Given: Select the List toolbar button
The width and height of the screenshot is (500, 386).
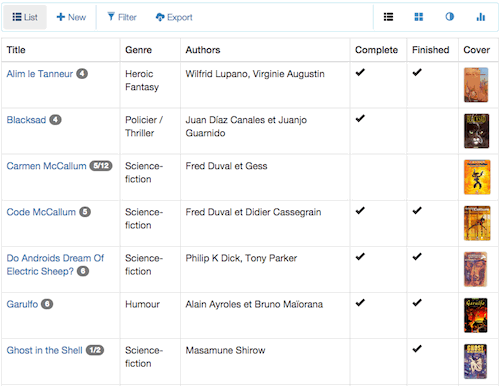Looking at the screenshot, I should (25, 17).
